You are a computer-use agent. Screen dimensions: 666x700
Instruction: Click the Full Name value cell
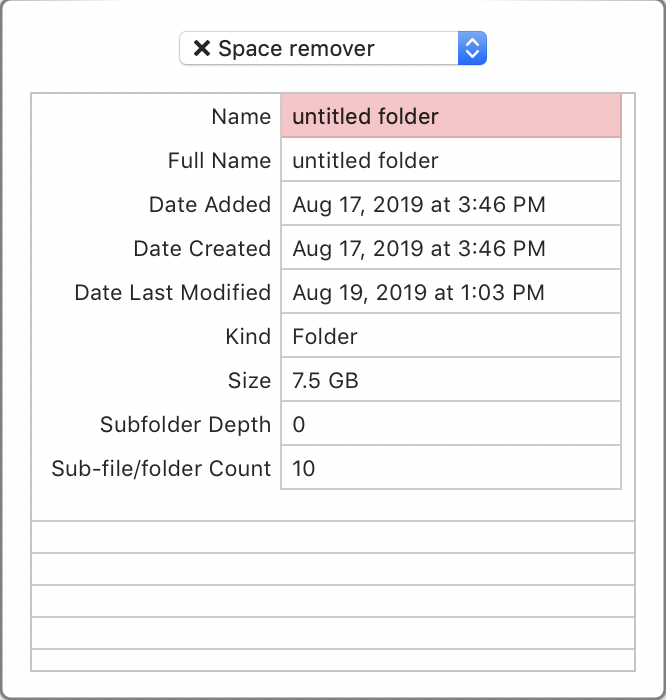pyautogui.click(x=451, y=160)
